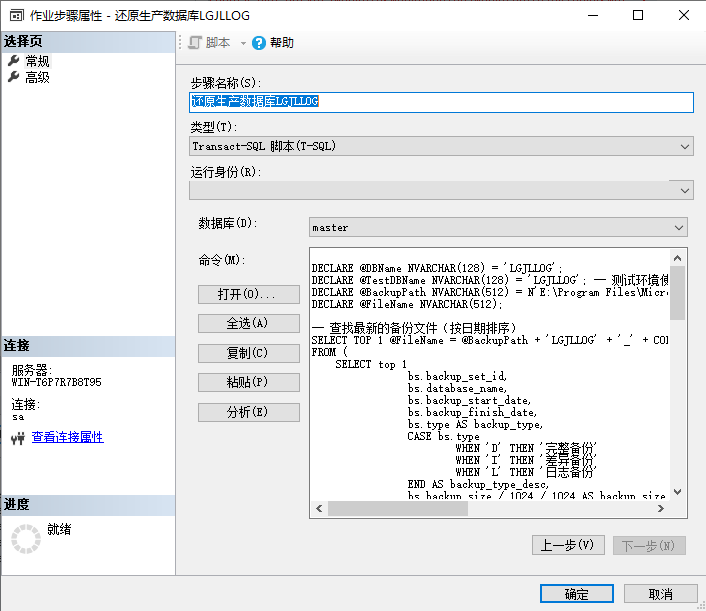Switch to the General page

38,62
